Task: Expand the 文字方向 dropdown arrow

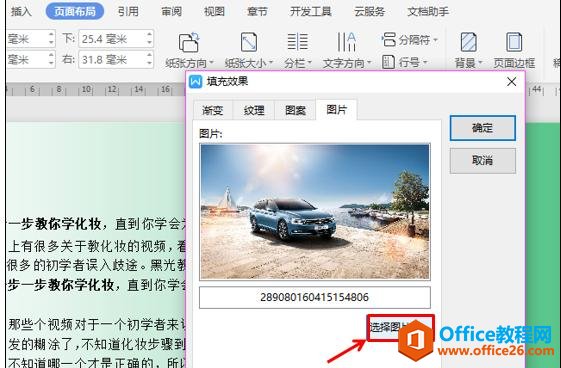Action: 369,63
